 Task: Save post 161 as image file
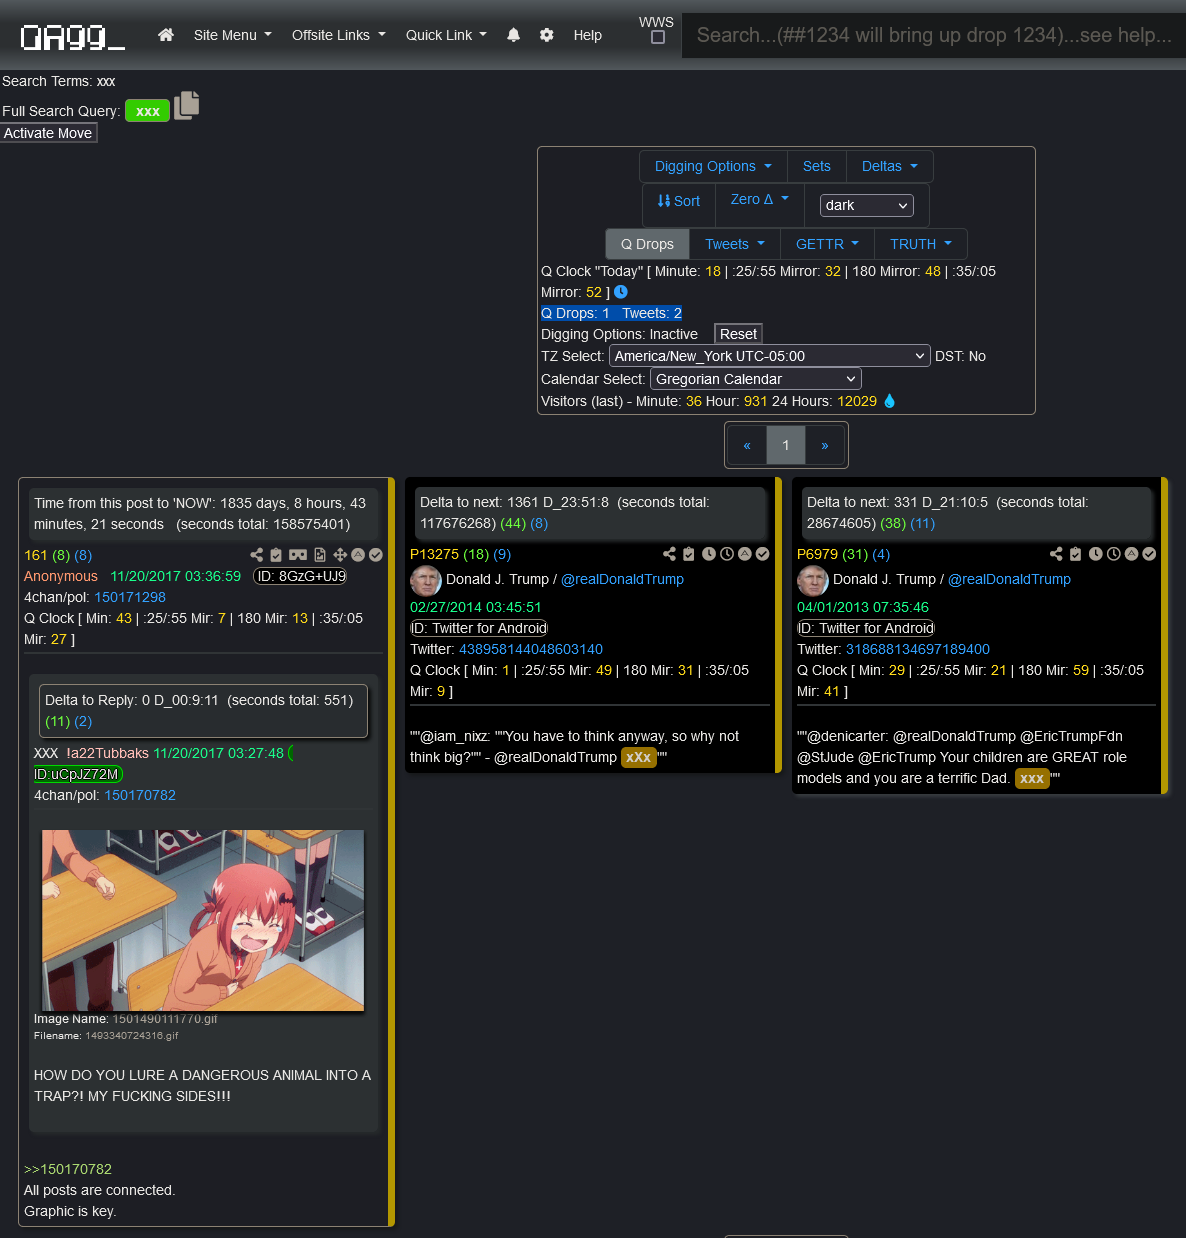pyautogui.click(x=320, y=555)
